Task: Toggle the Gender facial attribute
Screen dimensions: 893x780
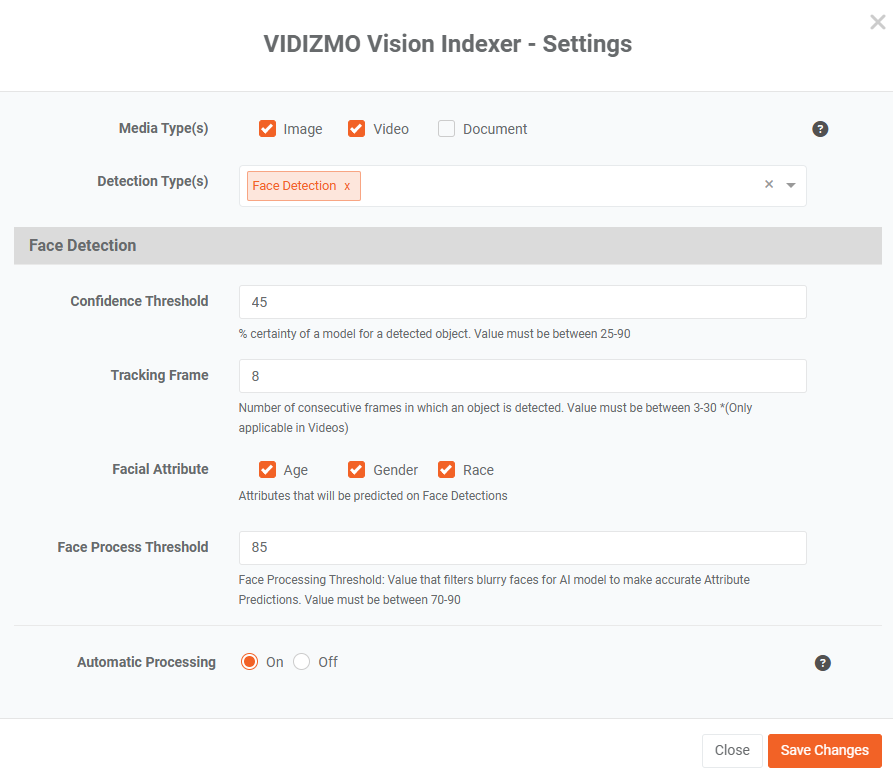Action: click(357, 470)
